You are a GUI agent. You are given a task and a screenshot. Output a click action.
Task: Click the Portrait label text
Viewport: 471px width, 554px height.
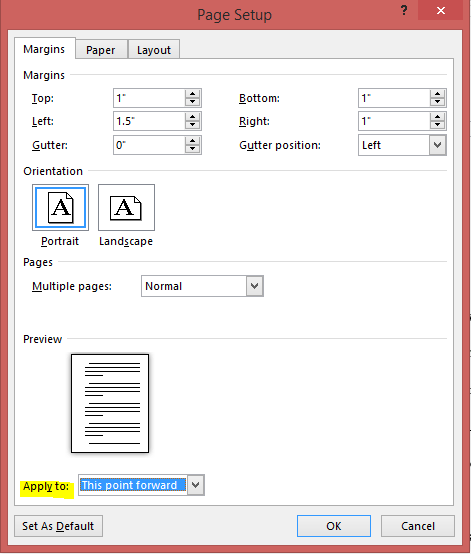click(60, 241)
